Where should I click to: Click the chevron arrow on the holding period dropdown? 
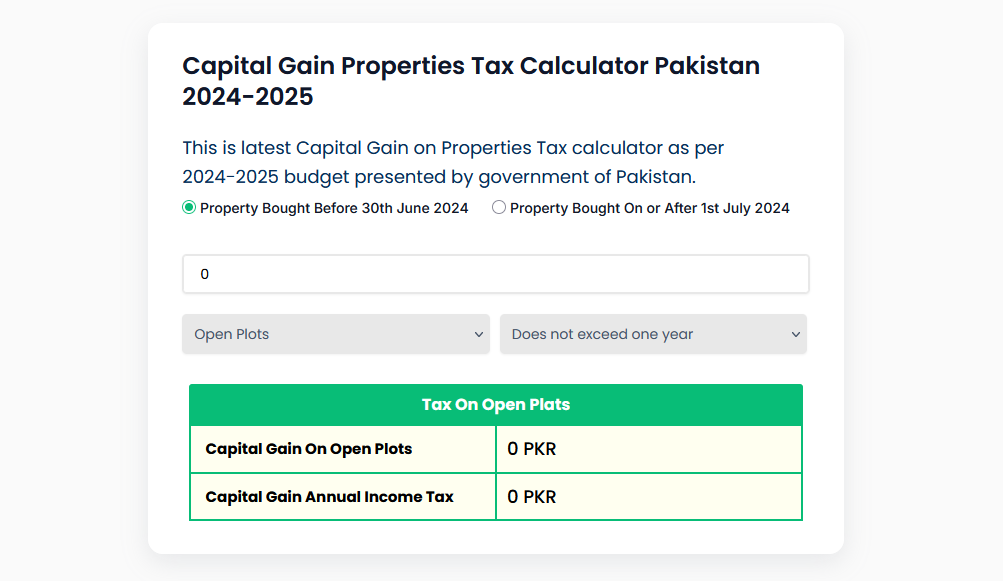(796, 334)
